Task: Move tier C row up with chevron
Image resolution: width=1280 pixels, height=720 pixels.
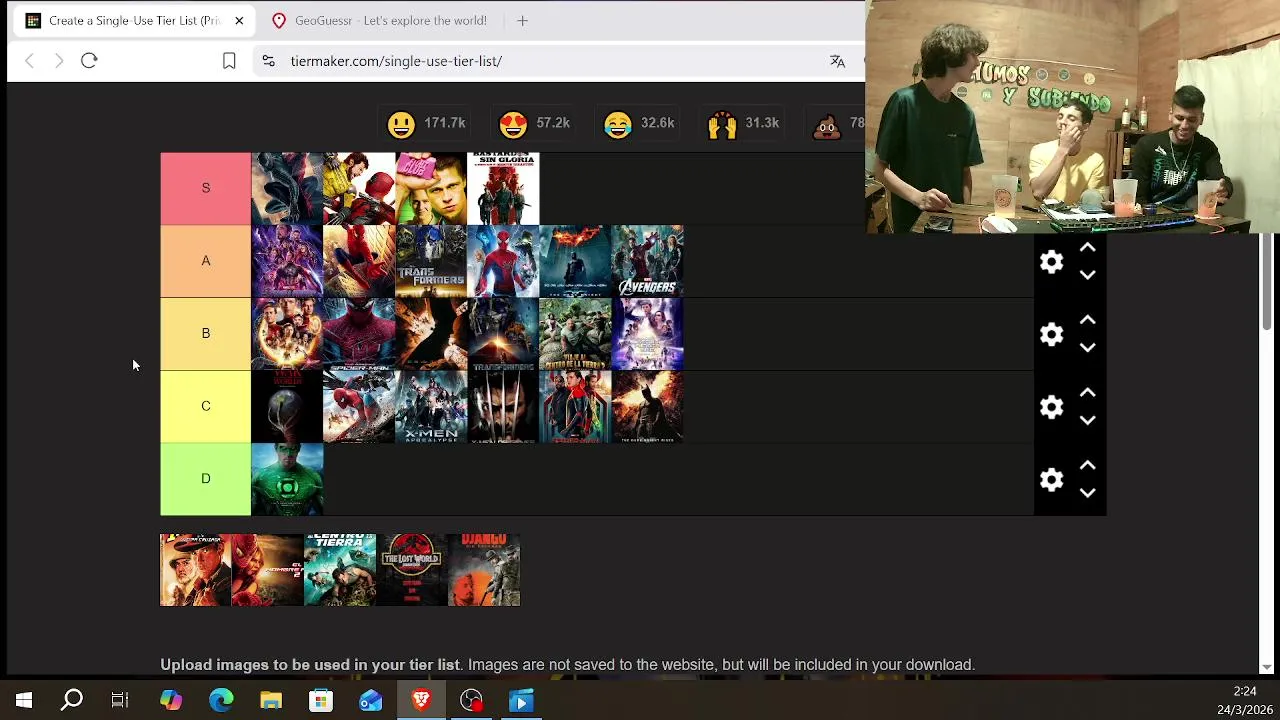Action: [1088, 394]
